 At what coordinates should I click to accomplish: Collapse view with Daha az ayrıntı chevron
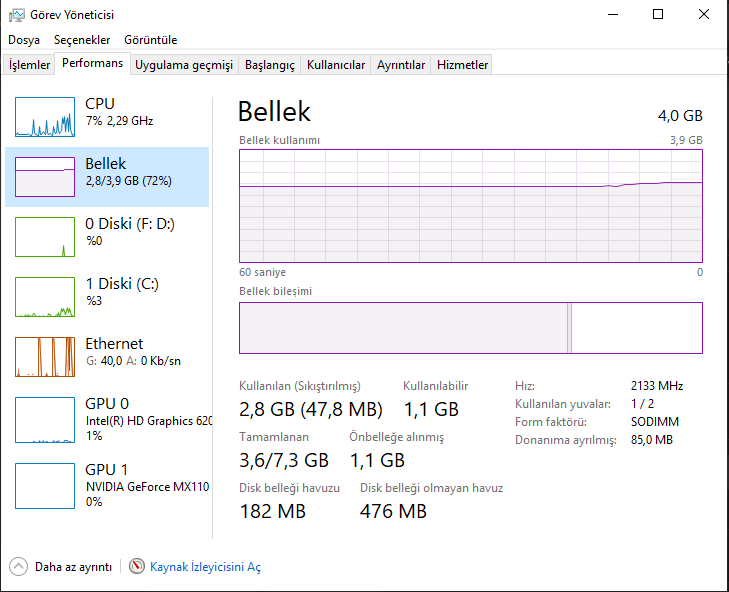19,567
